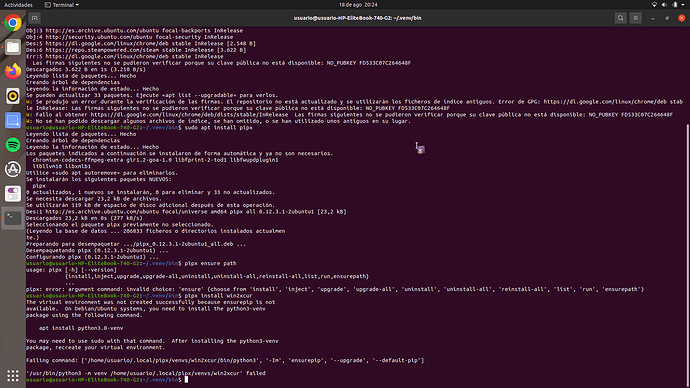
Task: Restore the terminal window size
Action: (667, 18)
